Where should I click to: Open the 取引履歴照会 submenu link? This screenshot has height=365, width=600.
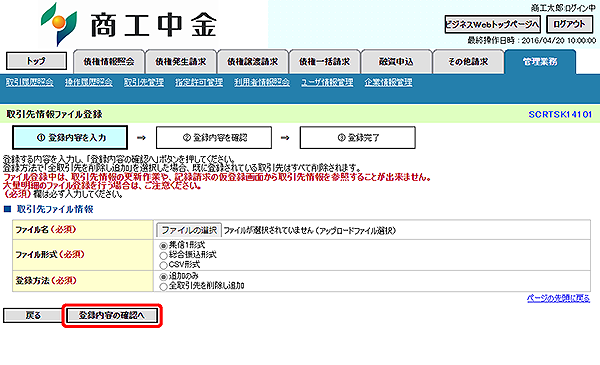[29, 82]
